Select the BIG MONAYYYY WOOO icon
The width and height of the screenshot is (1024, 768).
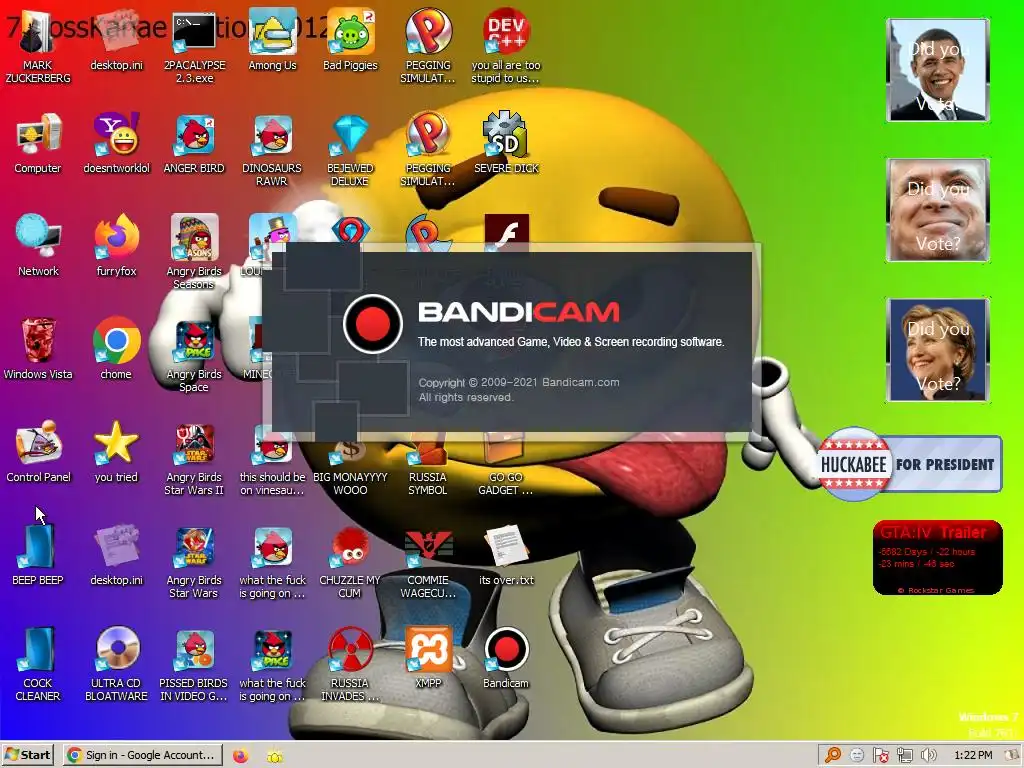(350, 467)
